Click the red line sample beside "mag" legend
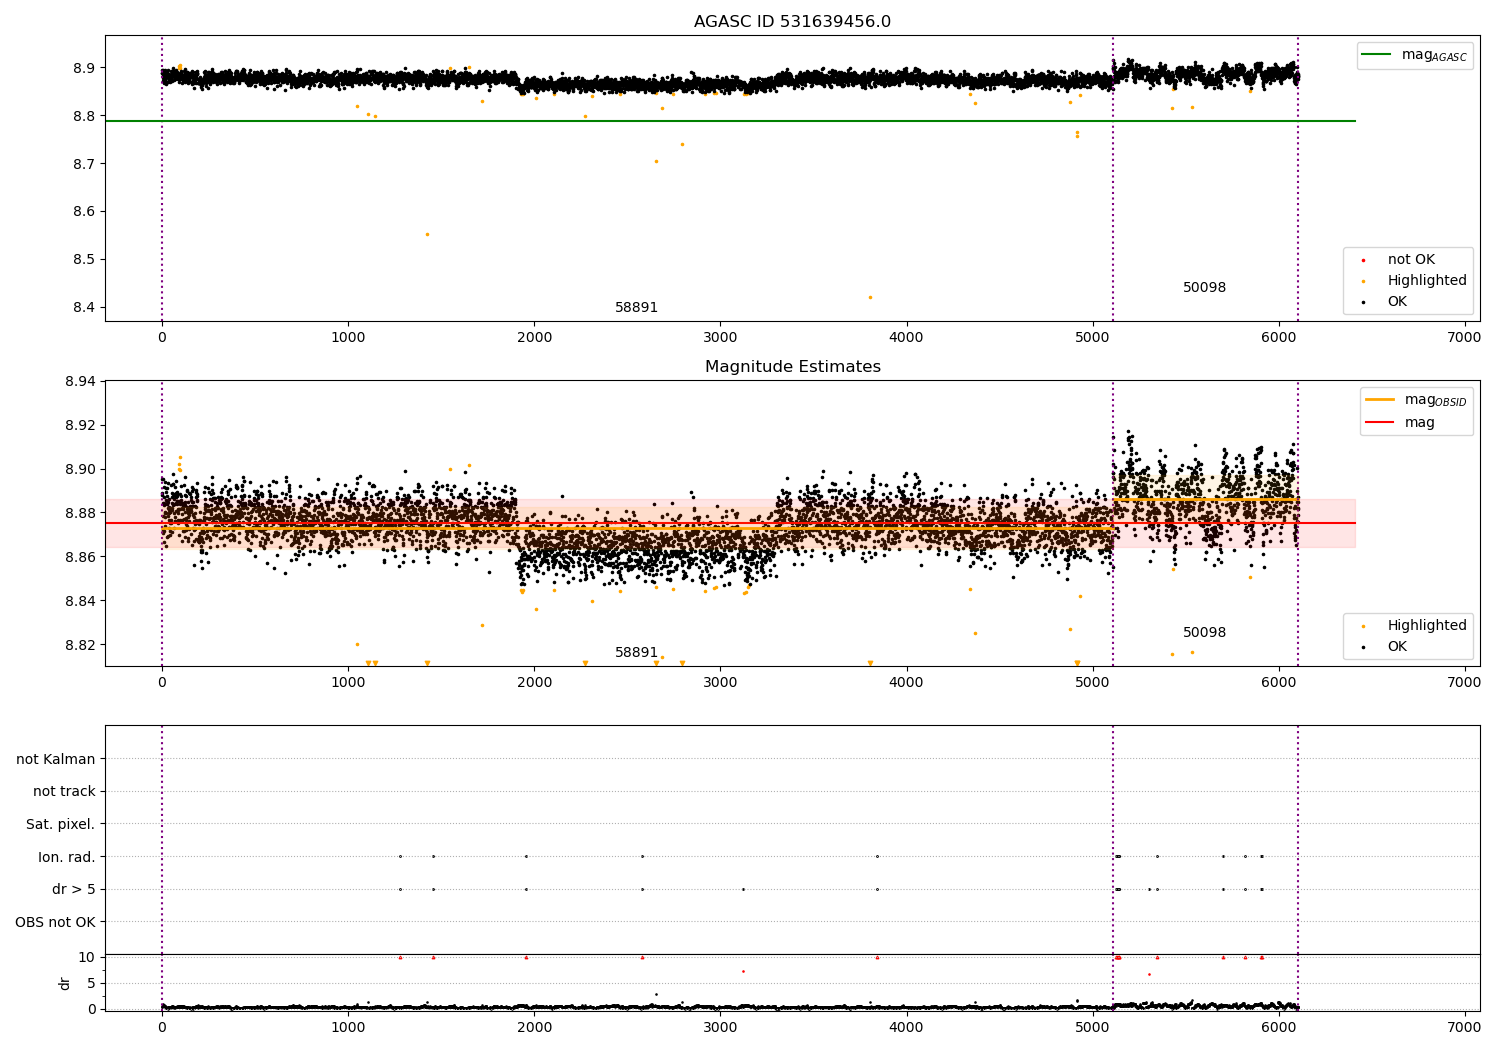This screenshot has height=1050, width=1500. [1380, 422]
